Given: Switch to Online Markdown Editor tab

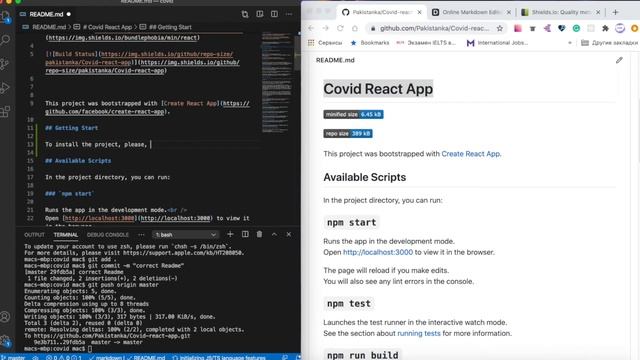Looking at the screenshot, I should (x=471, y=12).
